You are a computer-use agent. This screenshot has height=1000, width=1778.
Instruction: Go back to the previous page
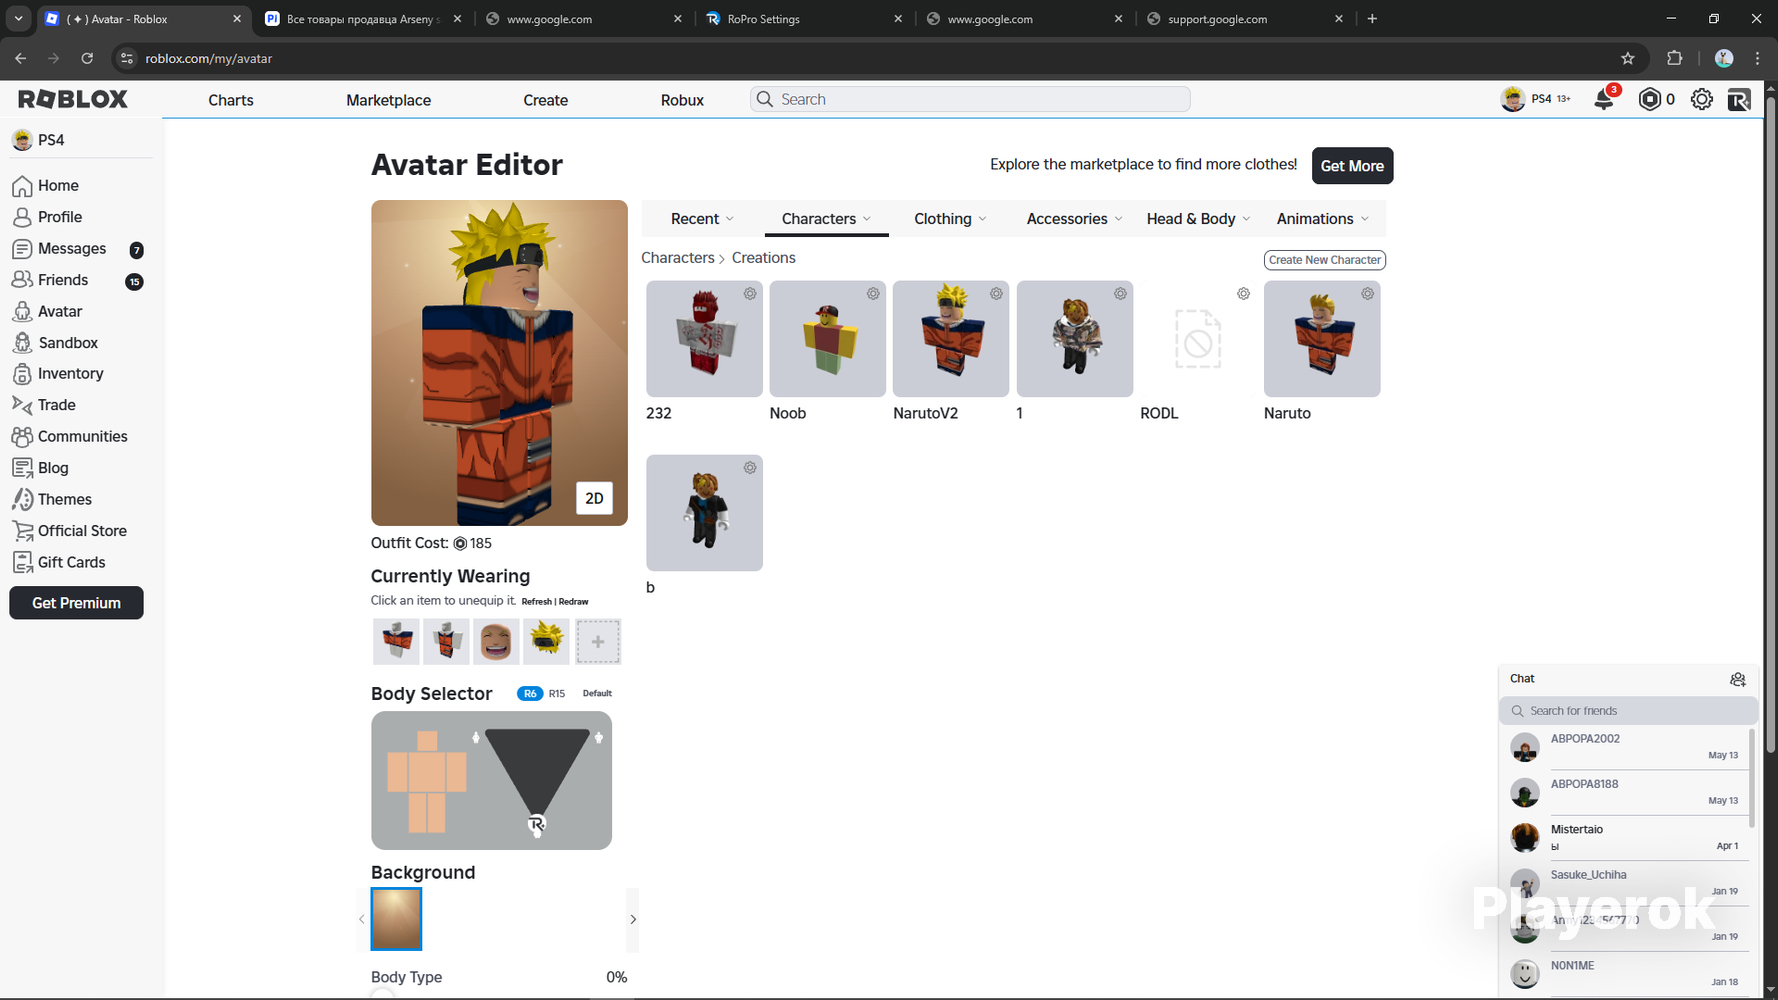[21, 58]
